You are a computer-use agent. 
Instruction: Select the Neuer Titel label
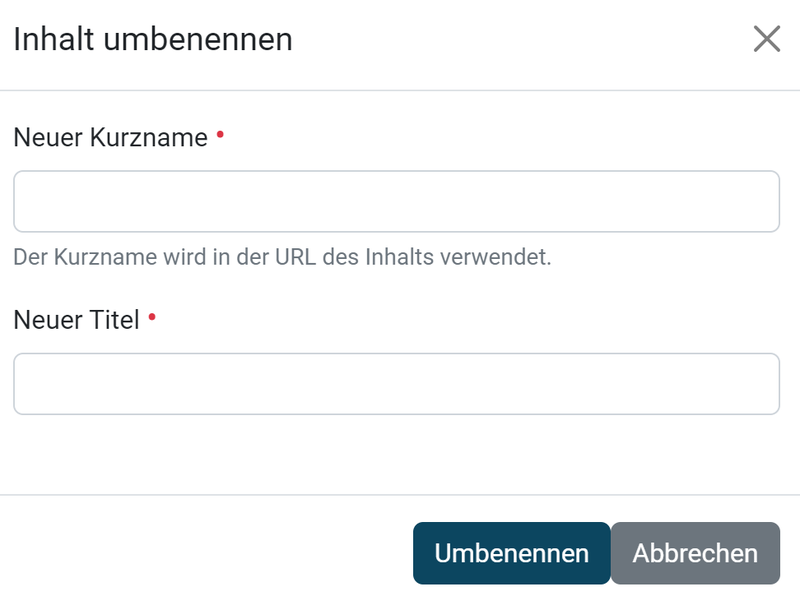coord(77,320)
